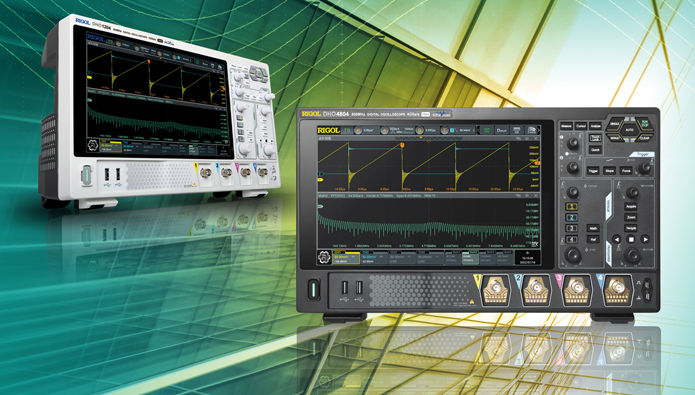Tap the trigger T icon in toolbar
Screen dimensions: 695x395
coord(445,131)
